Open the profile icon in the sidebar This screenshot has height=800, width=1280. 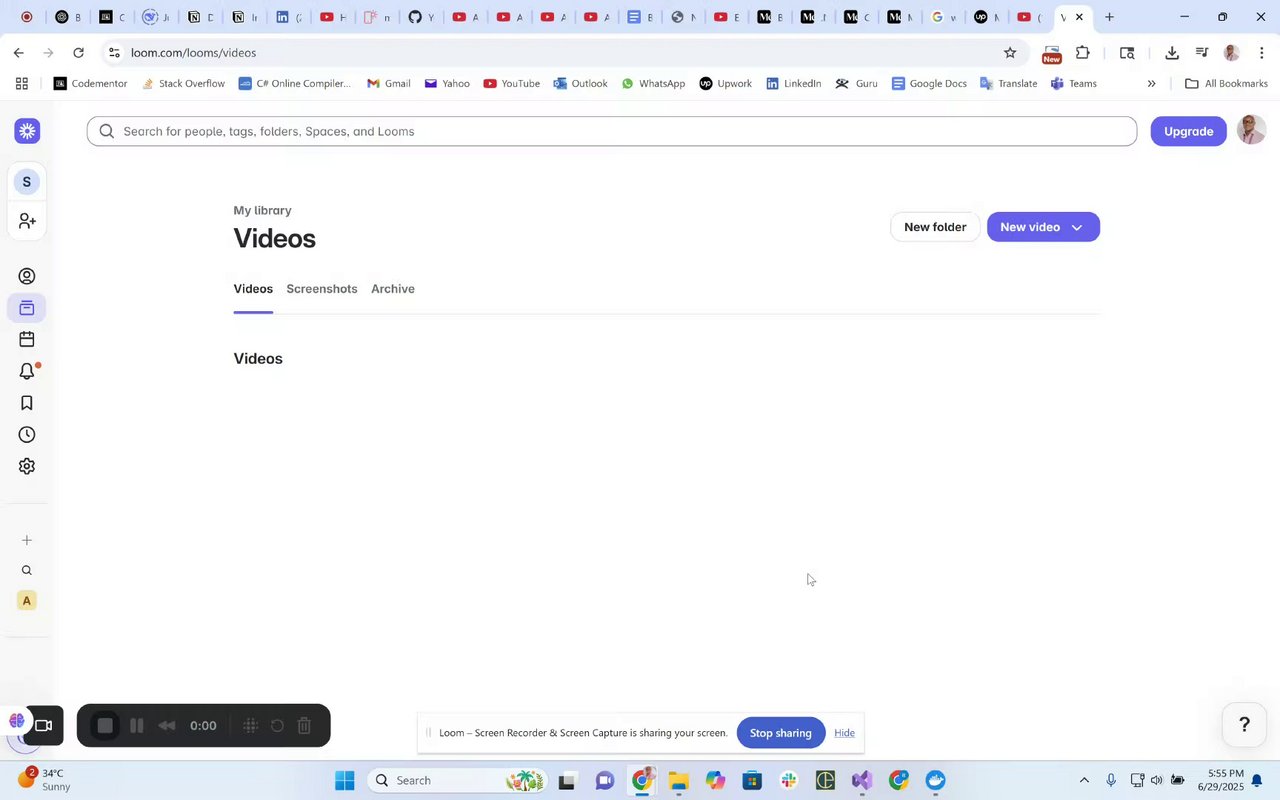[27, 276]
